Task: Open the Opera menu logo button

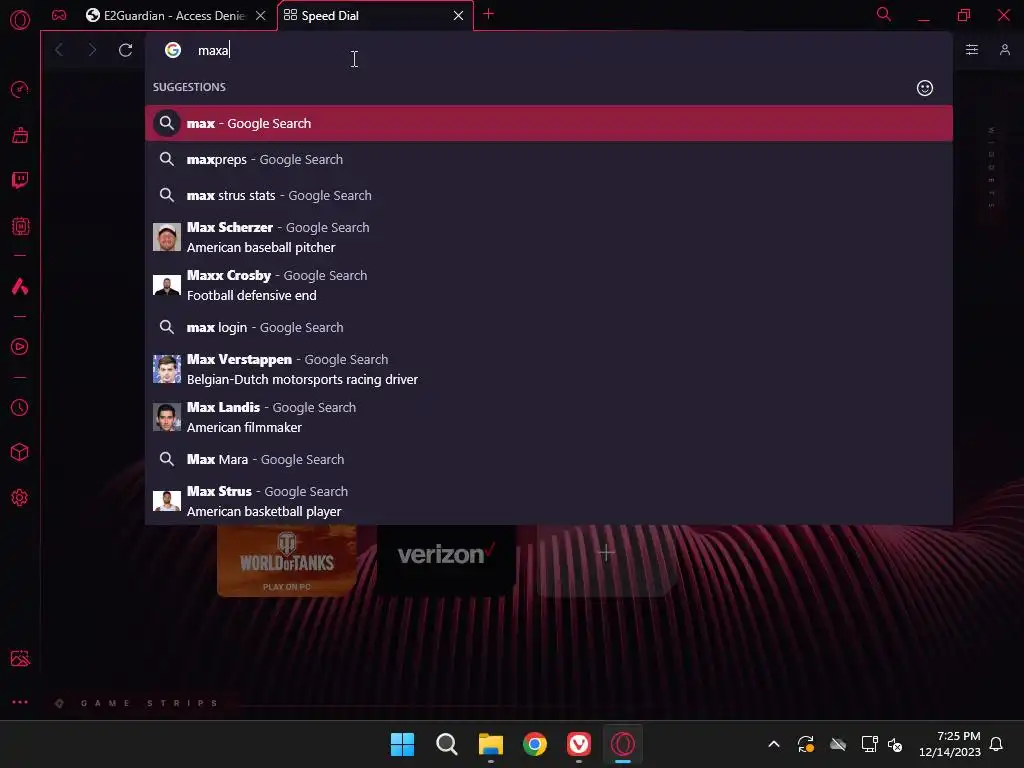Action: pos(20,20)
